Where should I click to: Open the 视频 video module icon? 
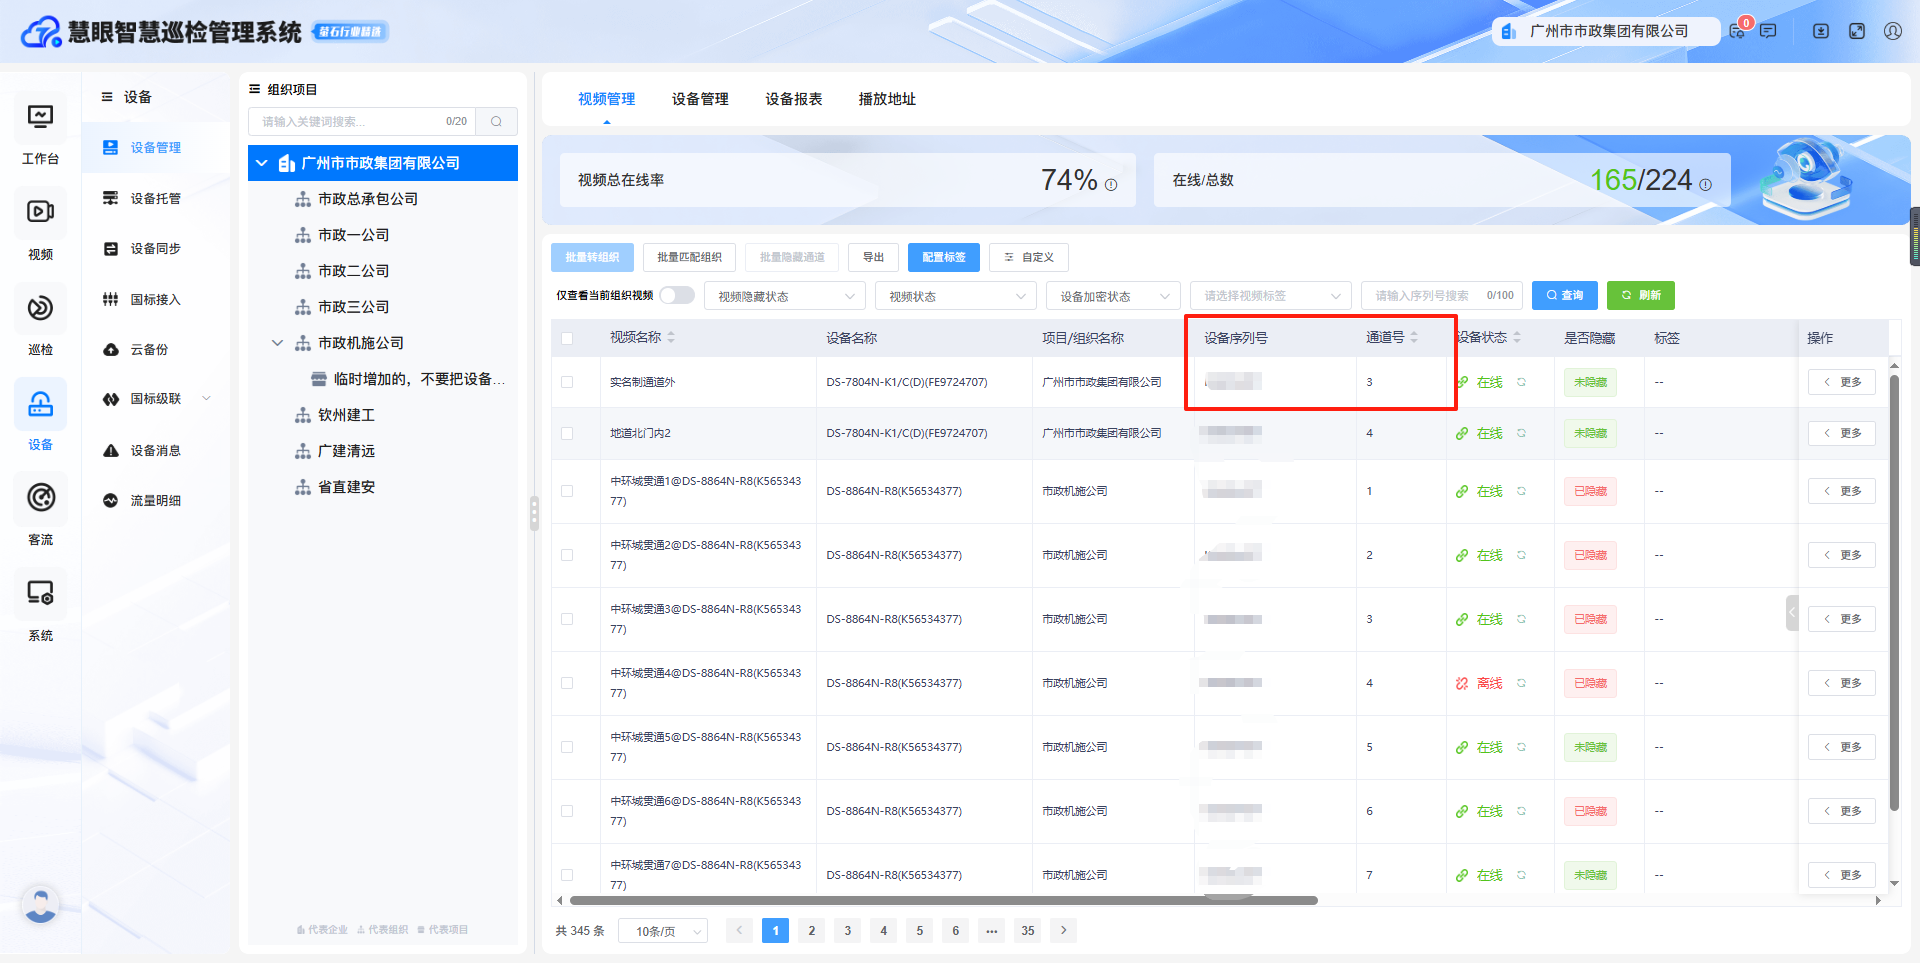[40, 212]
